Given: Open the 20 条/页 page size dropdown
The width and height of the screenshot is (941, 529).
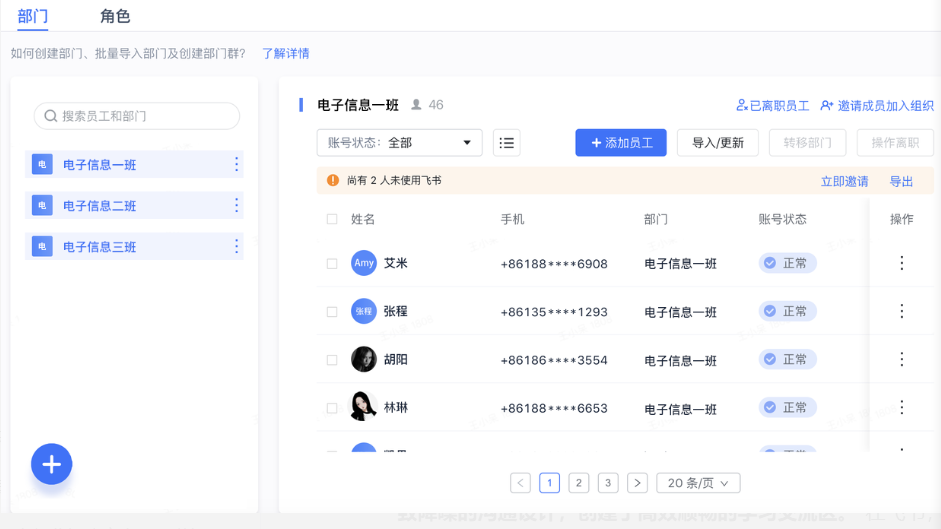Looking at the screenshot, I should click(x=699, y=483).
